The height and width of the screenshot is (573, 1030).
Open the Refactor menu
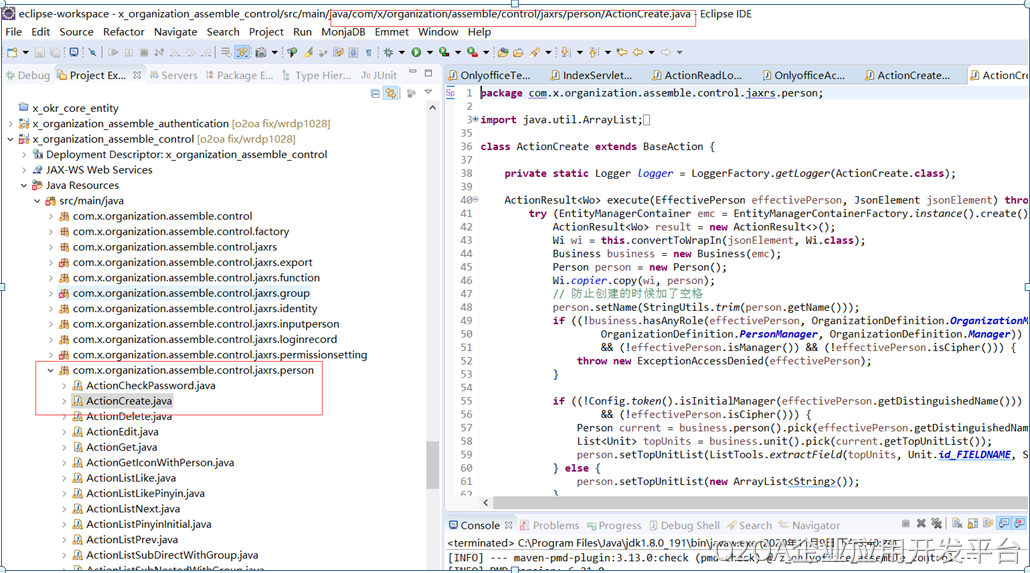coord(123,32)
